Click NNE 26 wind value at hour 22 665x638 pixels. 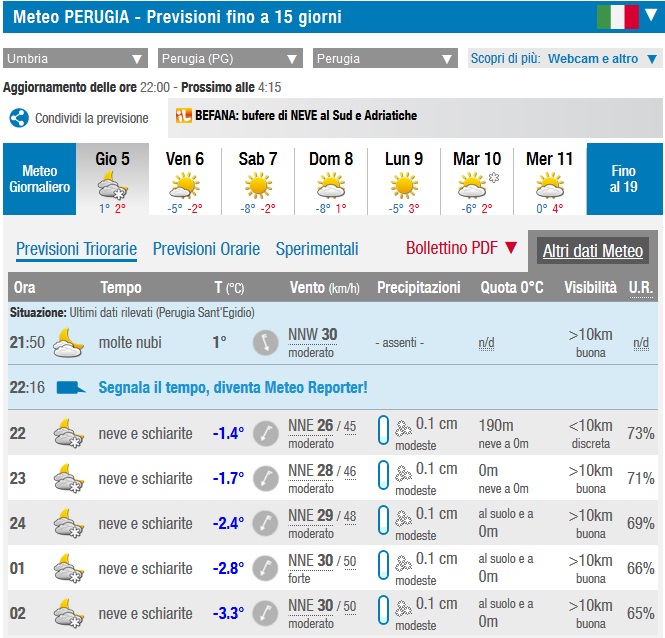coord(310,425)
